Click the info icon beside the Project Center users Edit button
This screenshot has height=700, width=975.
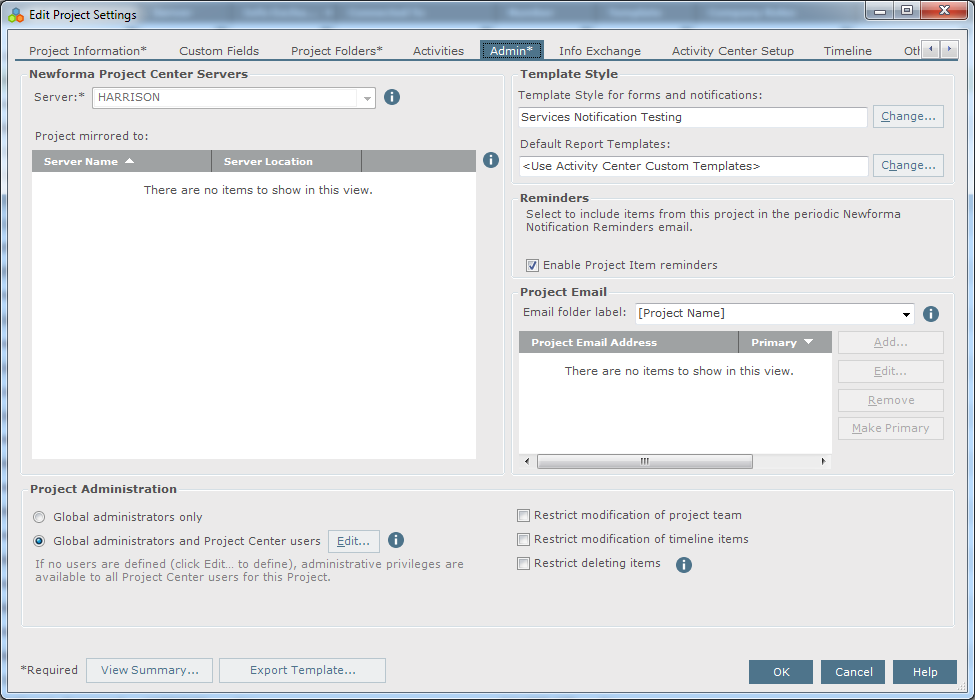(x=395, y=540)
